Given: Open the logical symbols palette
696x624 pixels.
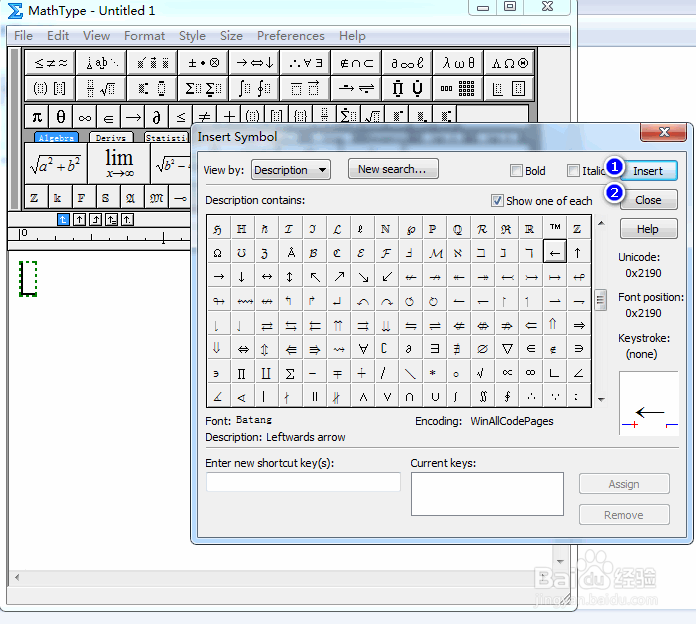Looking at the screenshot, I should (305, 63).
